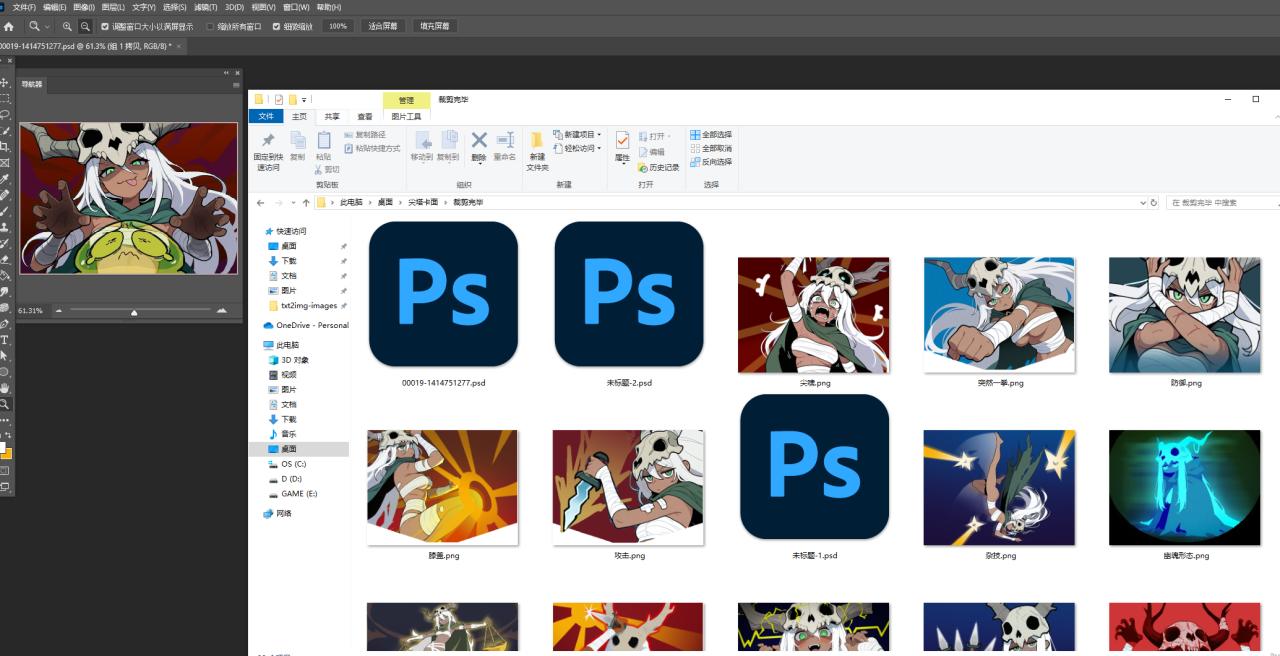Click Explorer search box 在 裁剪完毕 中搜索

1224,202
